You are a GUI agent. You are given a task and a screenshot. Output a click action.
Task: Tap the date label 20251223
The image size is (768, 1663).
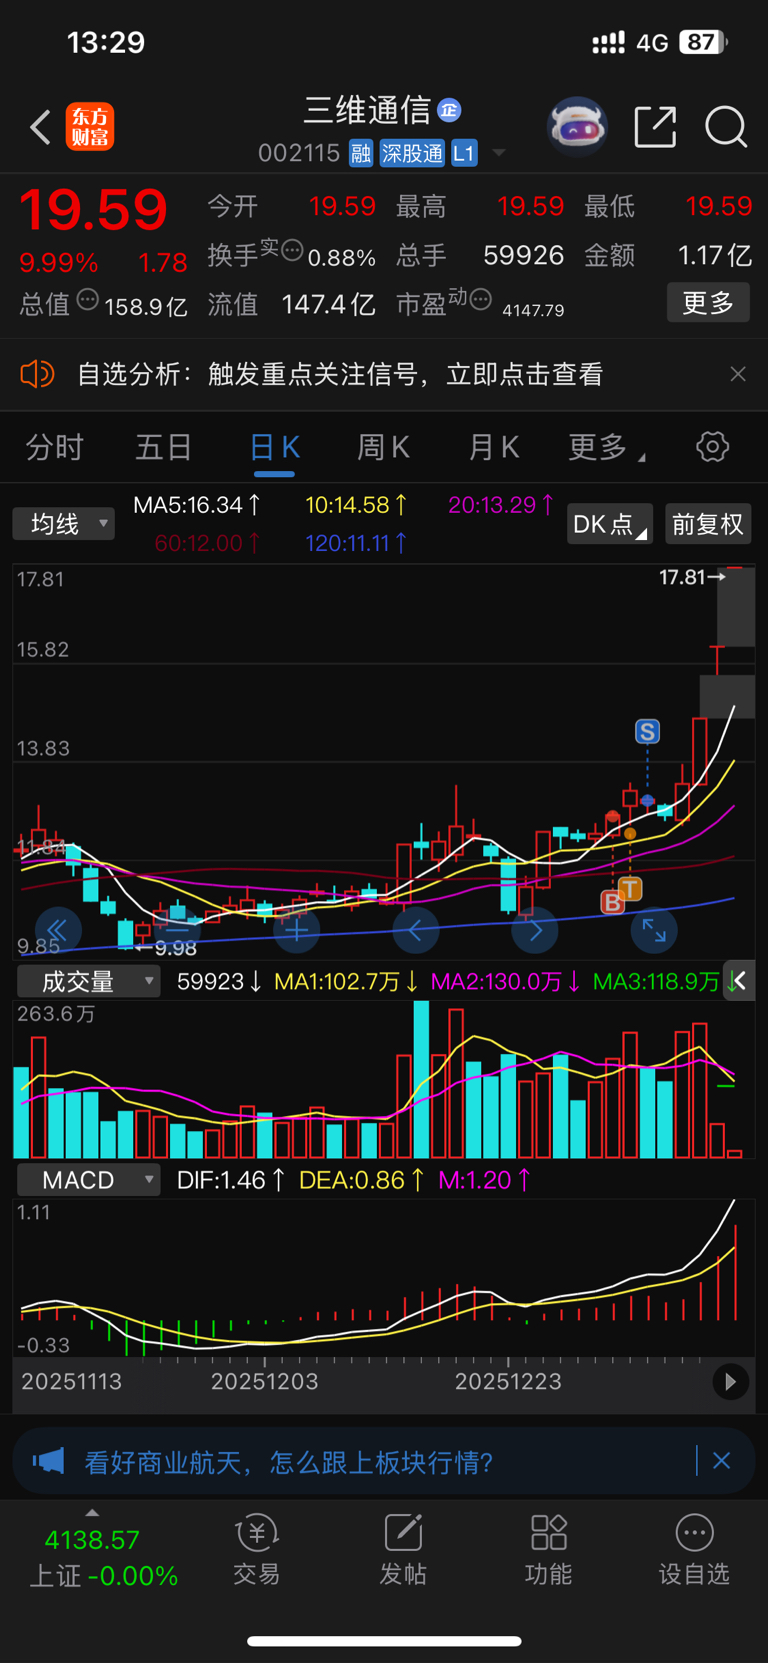[508, 1382]
